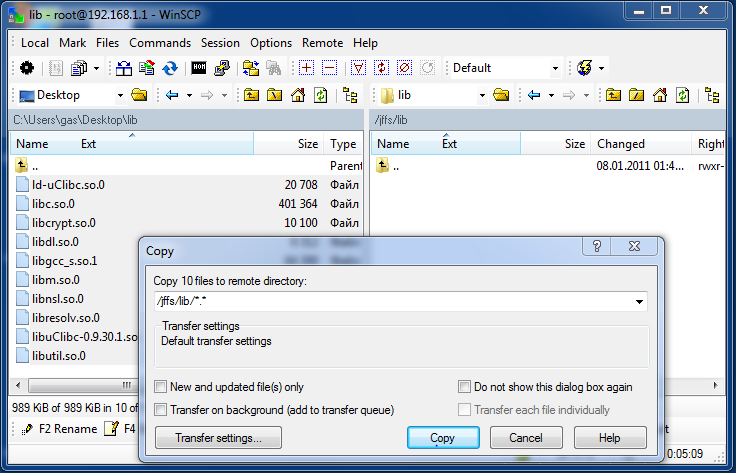Sort local panel by Size column

pyautogui.click(x=289, y=144)
